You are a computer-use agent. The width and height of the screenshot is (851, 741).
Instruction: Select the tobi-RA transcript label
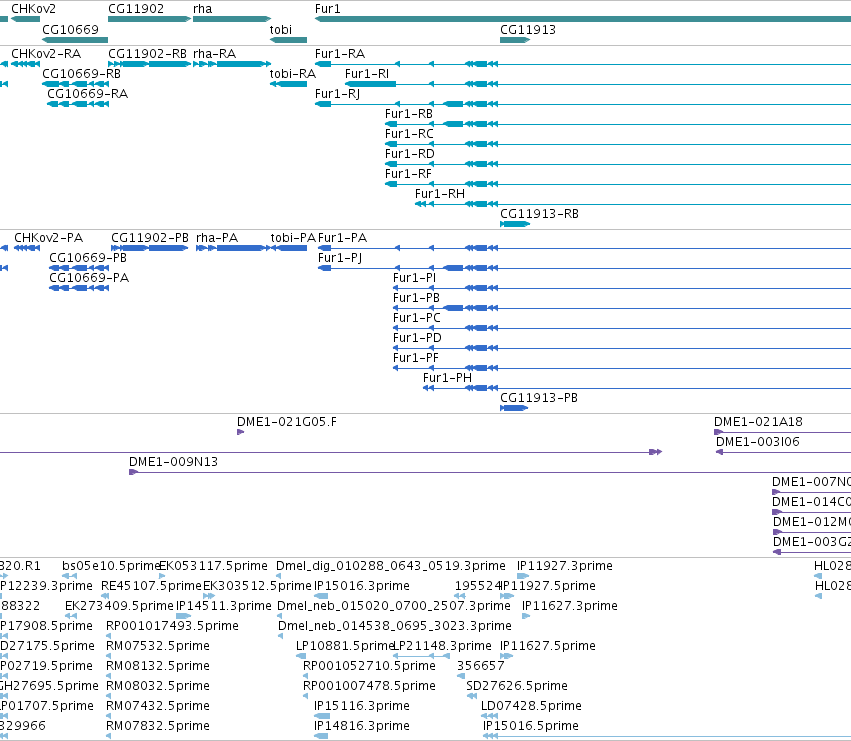[293, 73]
